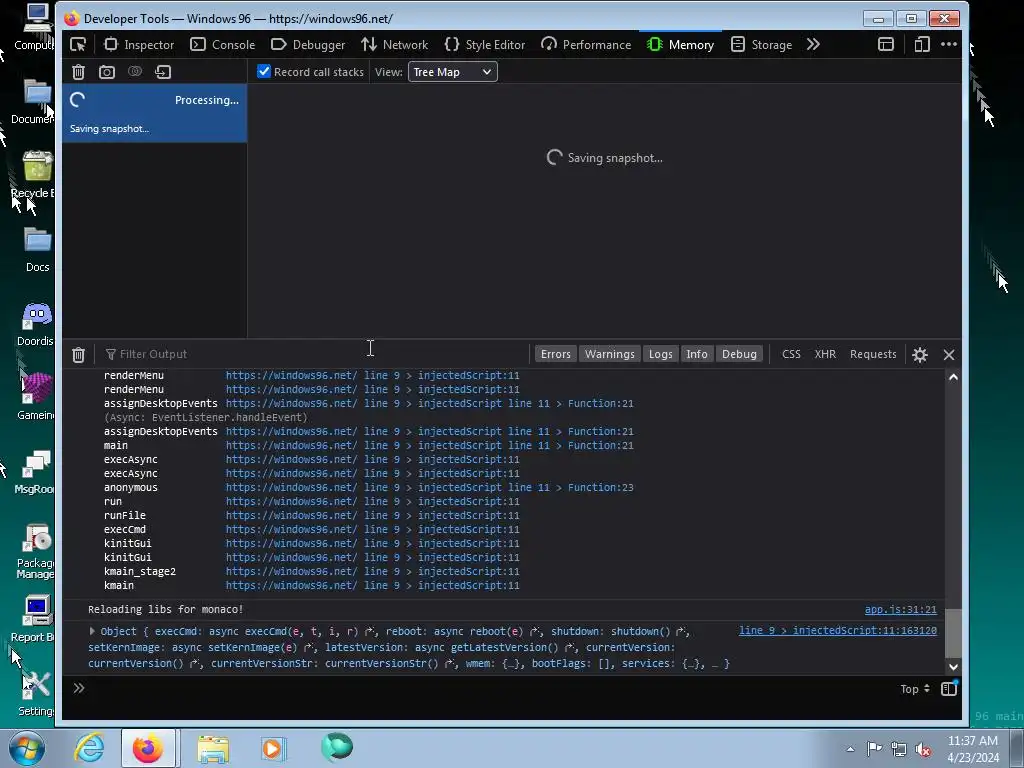Open File Explorer from taskbar
1024x768 pixels.
click(213, 748)
